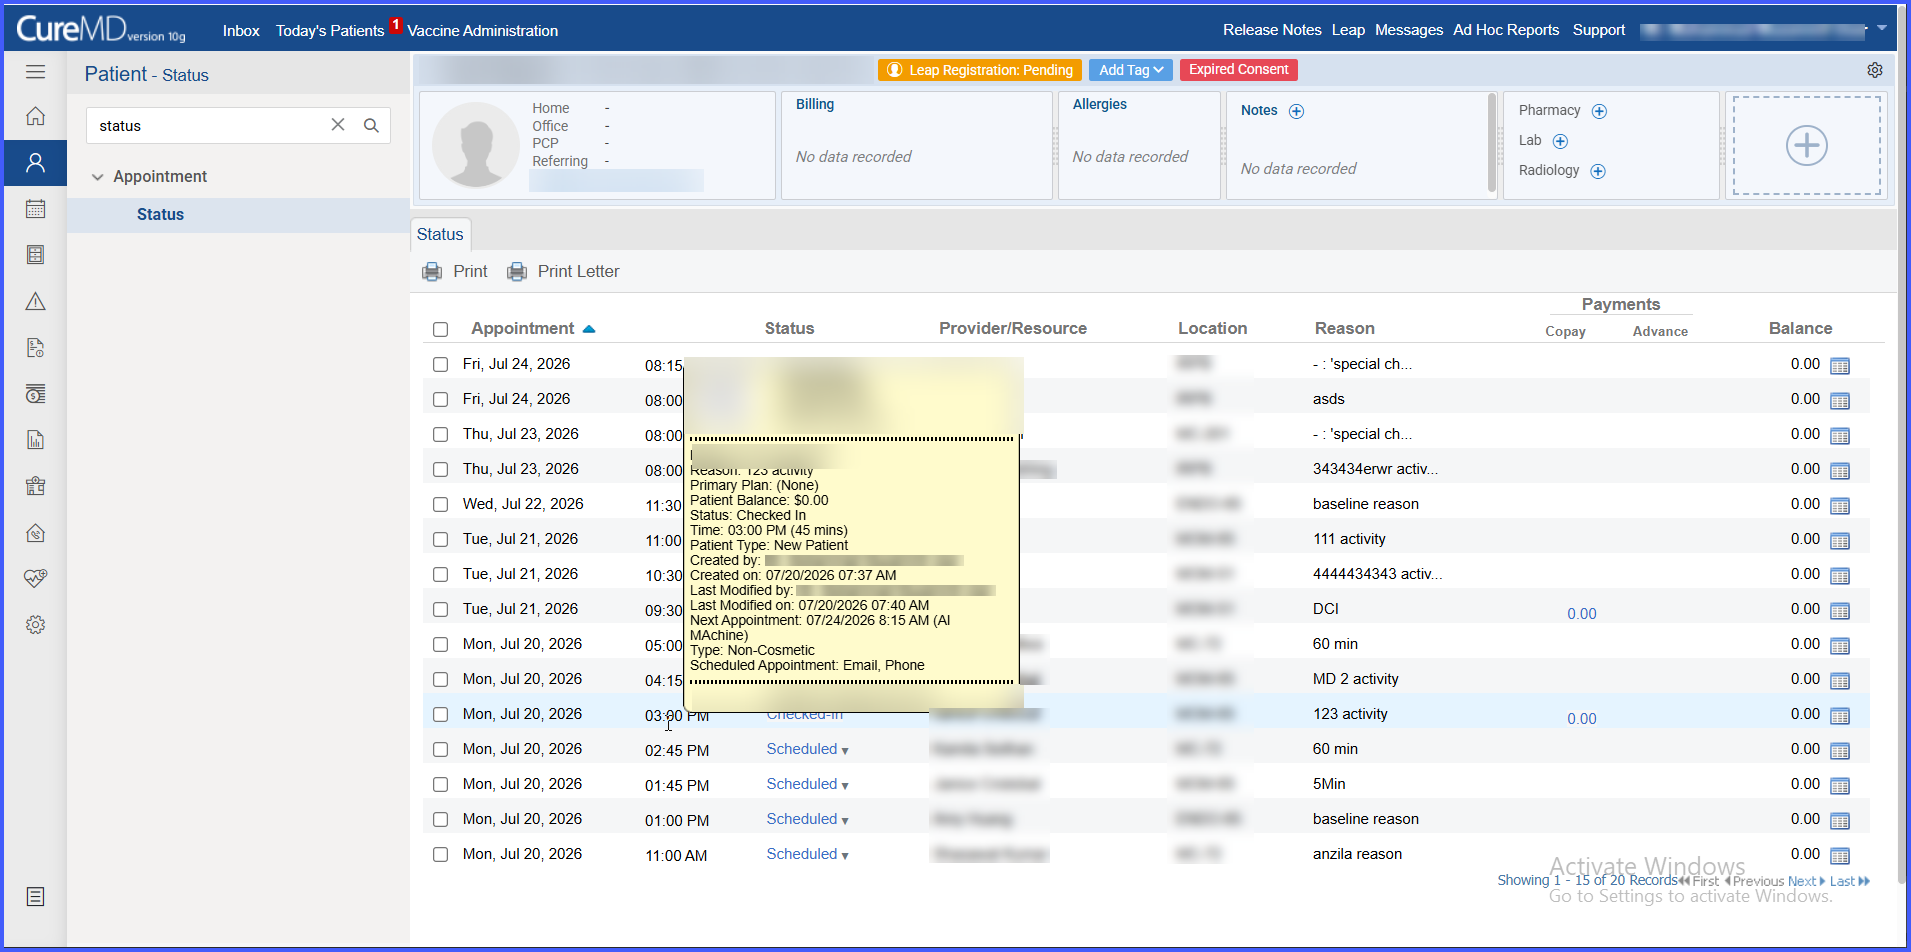Open grid icon for 5Min appointment row

1840,786
